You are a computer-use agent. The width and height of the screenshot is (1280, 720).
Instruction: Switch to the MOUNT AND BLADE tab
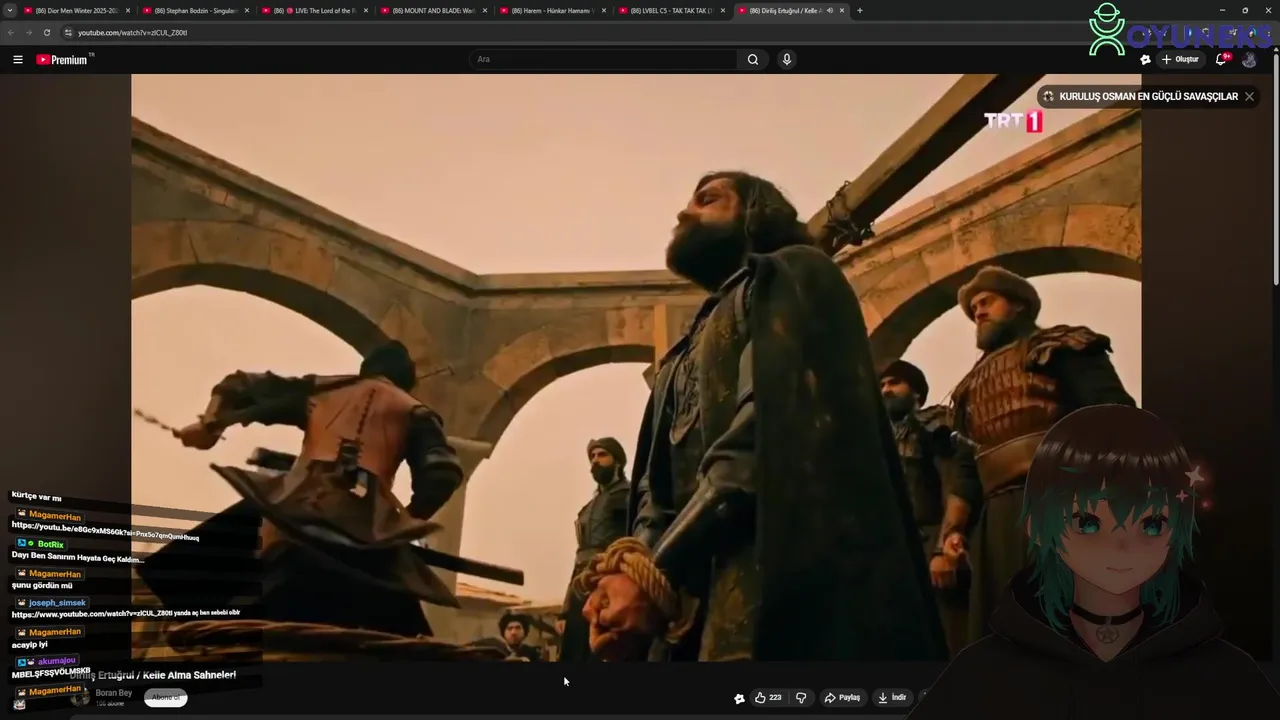pos(433,10)
